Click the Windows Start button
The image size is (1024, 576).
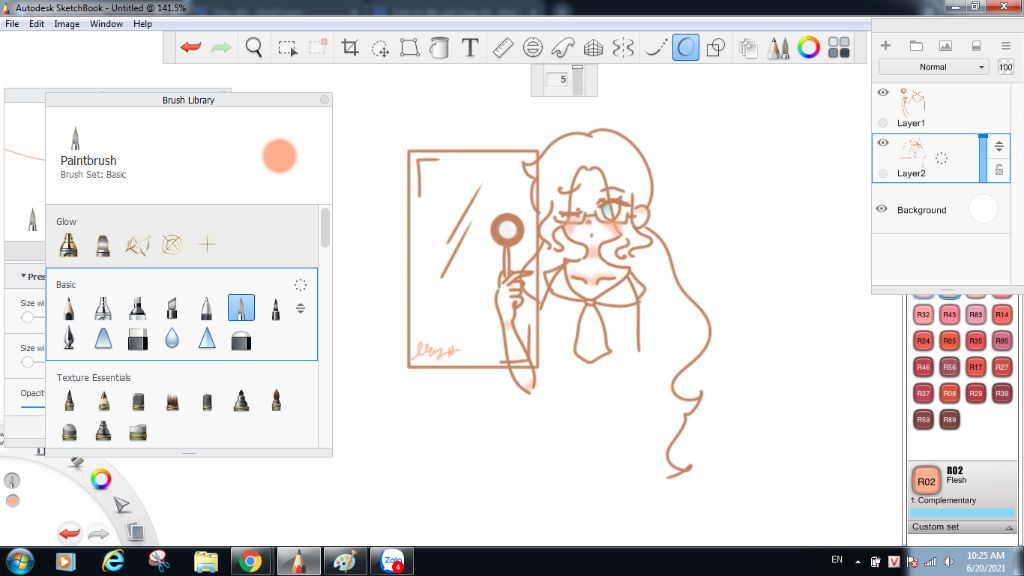click(20, 561)
